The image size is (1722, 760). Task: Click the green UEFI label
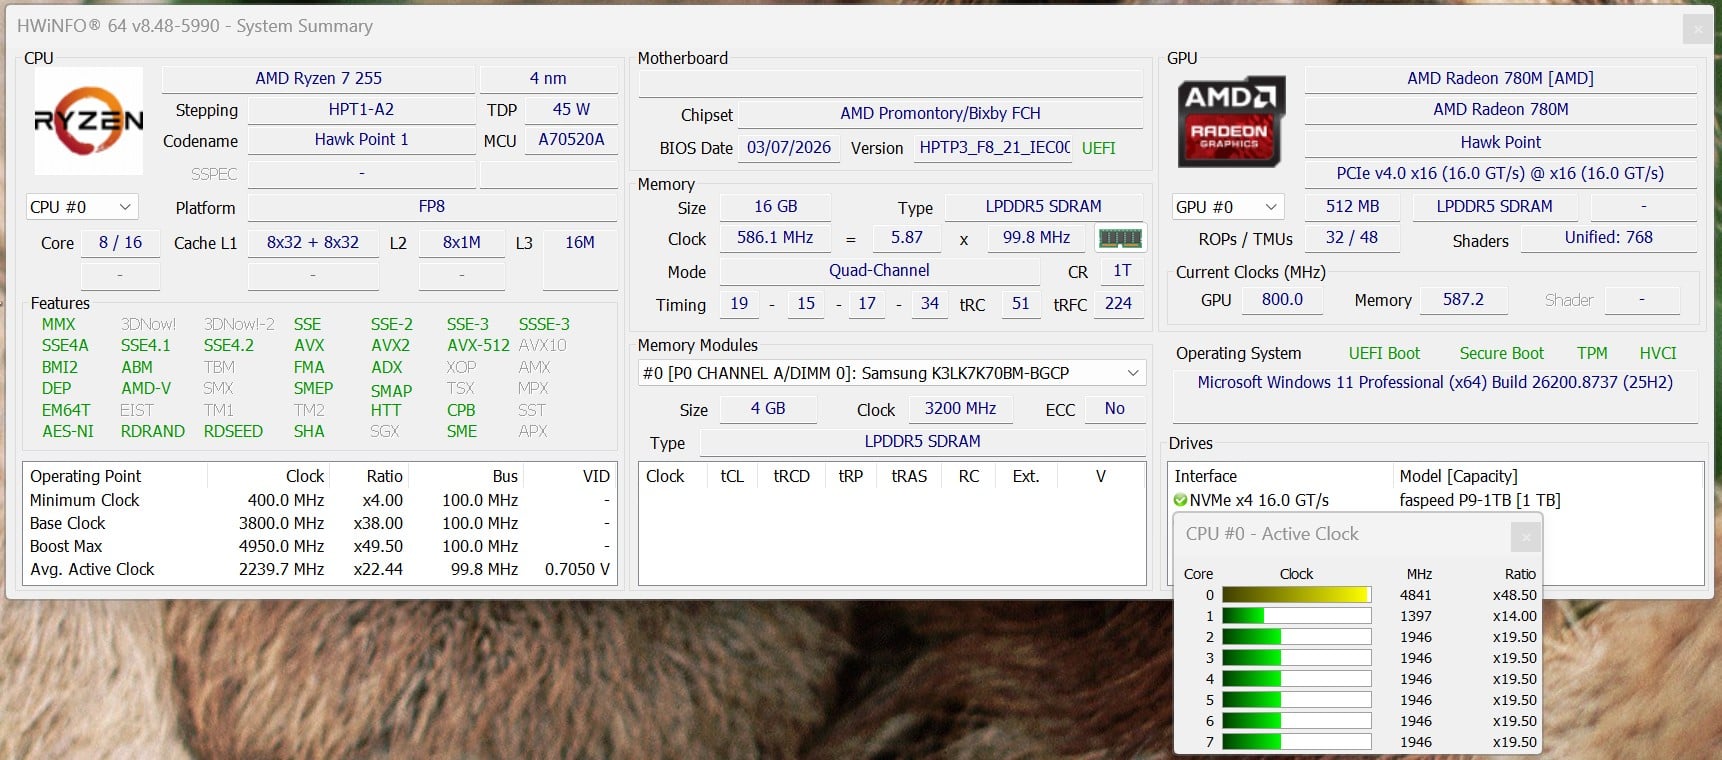point(1098,148)
